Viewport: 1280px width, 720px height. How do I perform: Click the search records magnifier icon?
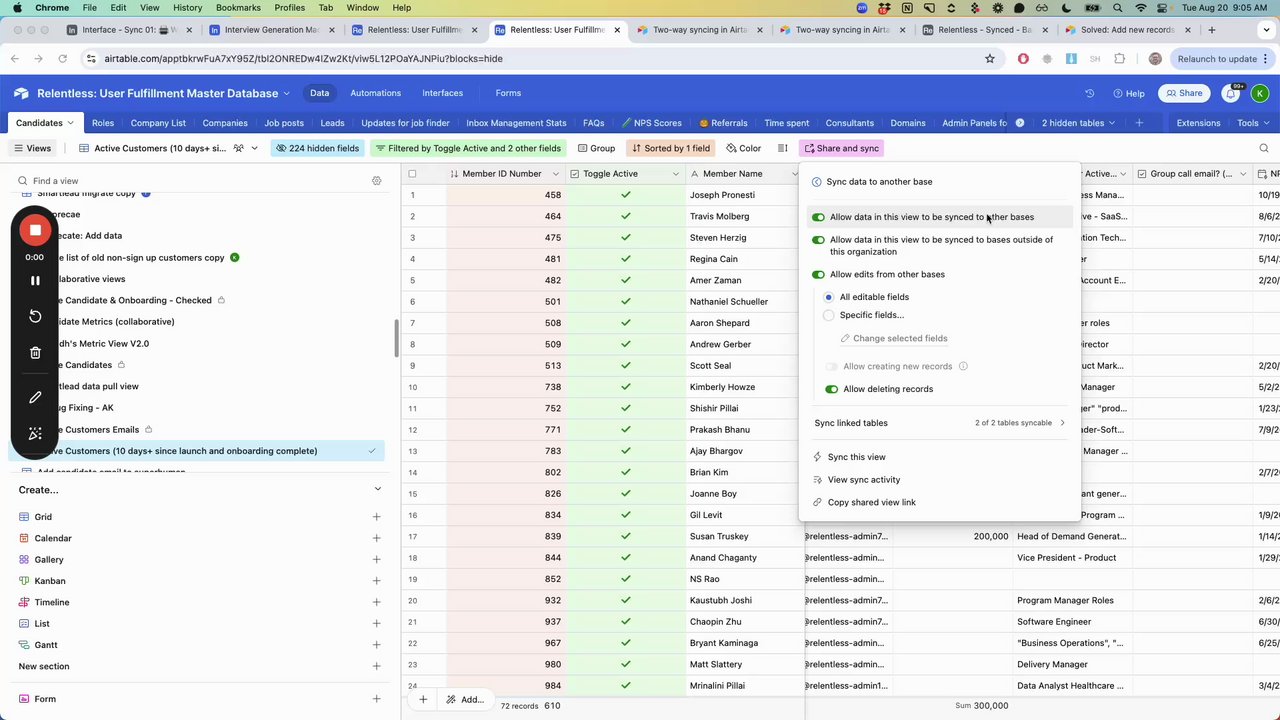1264,148
